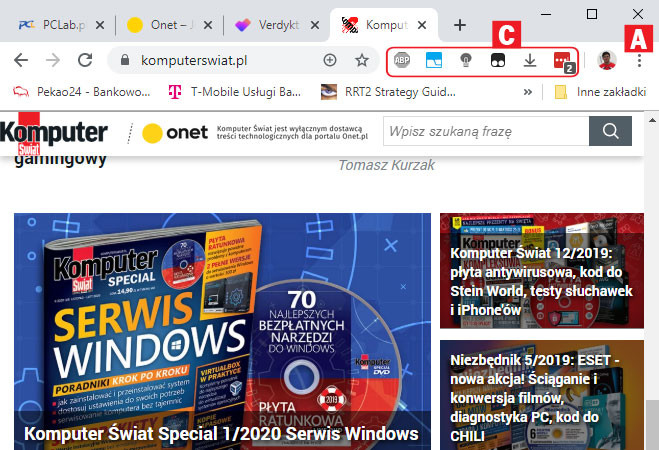Click the page scrollbar up arrow
The width and height of the screenshot is (659, 450).
(652, 120)
